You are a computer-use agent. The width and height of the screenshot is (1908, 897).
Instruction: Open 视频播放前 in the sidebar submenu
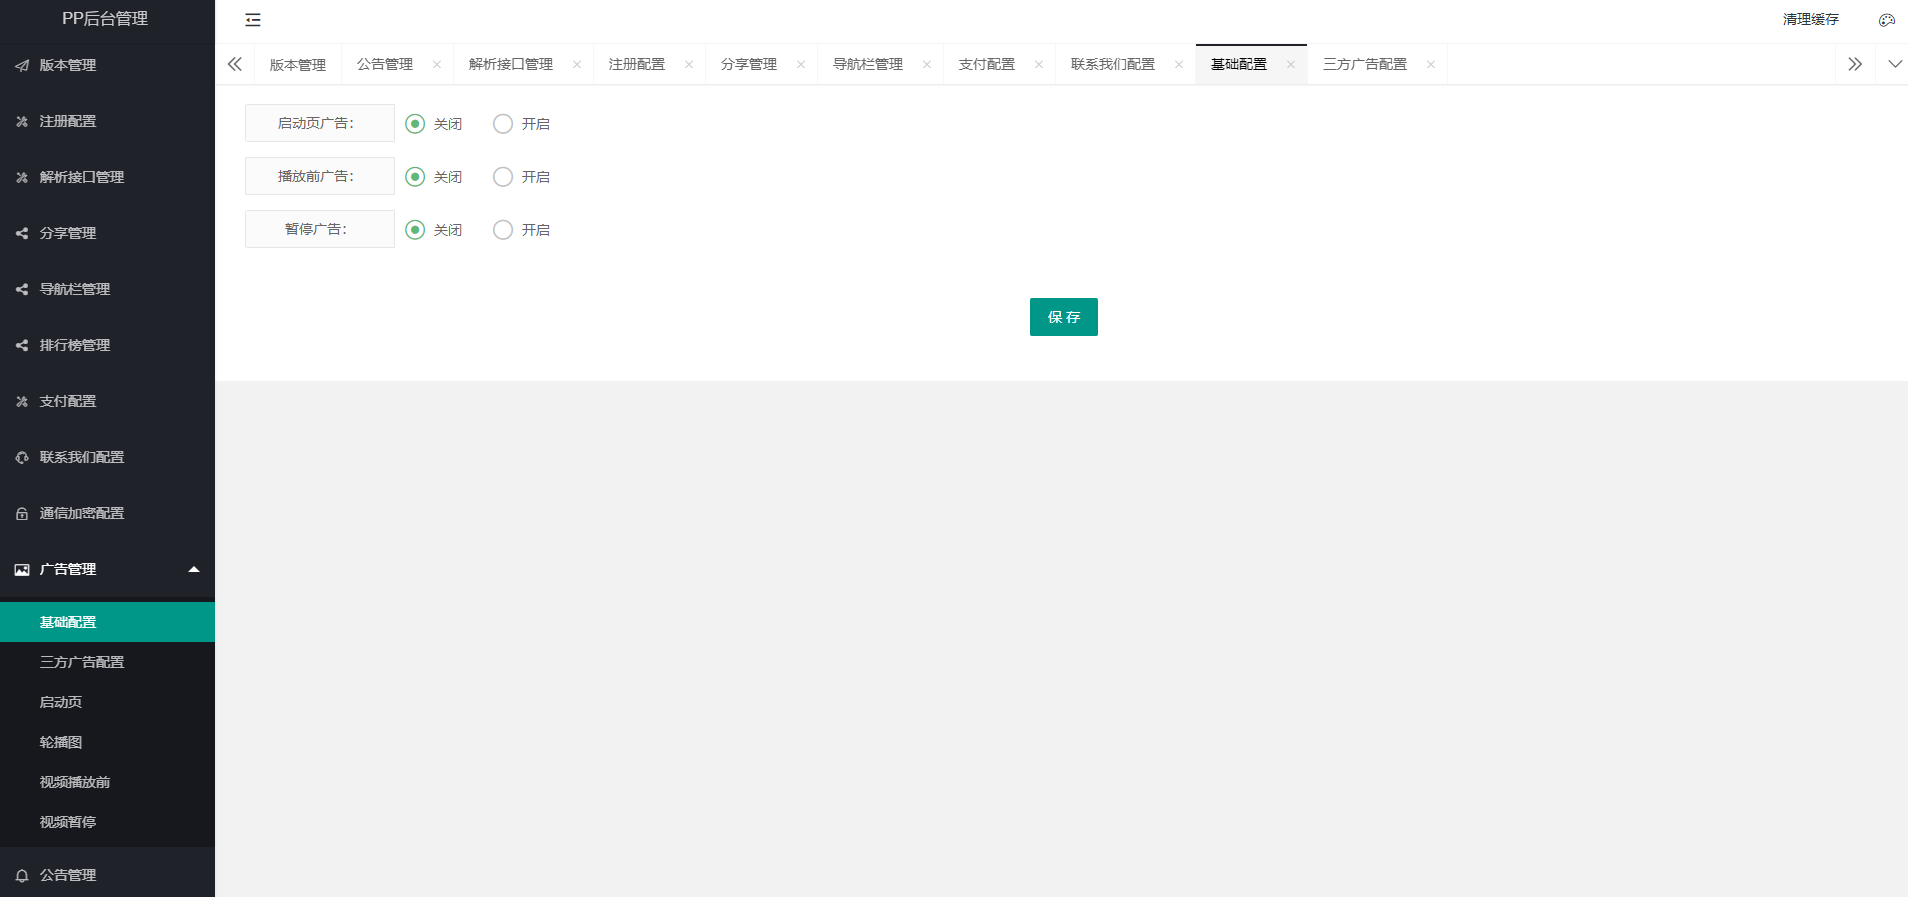point(107,782)
